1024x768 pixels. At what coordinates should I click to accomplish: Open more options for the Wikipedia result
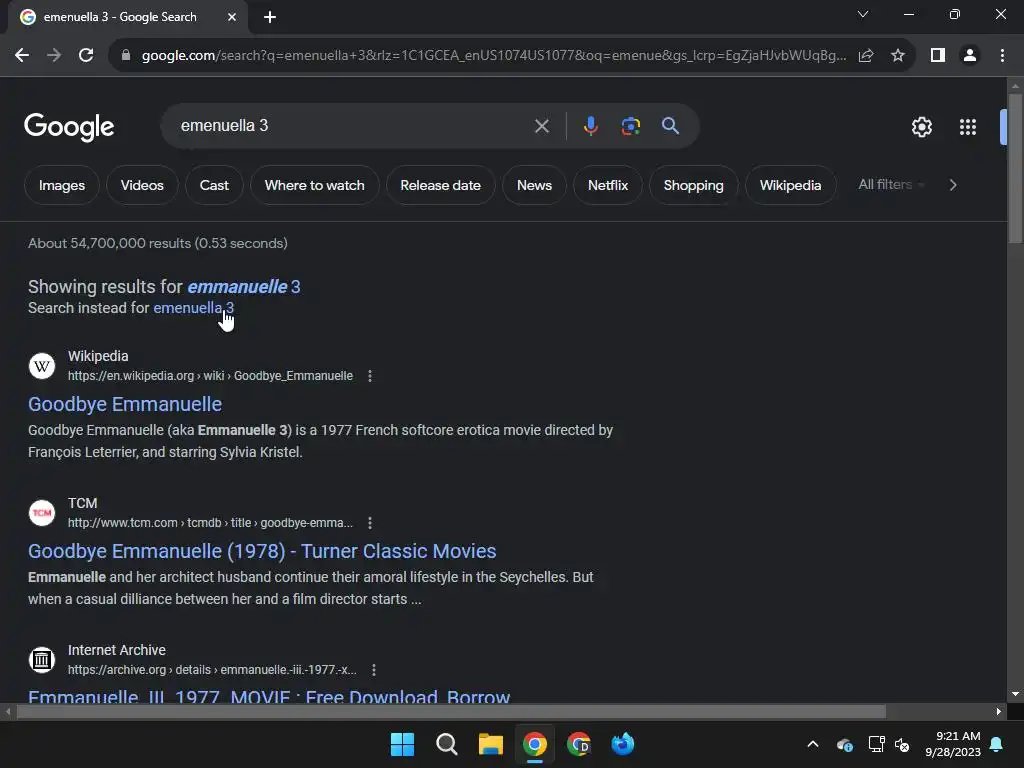point(370,376)
